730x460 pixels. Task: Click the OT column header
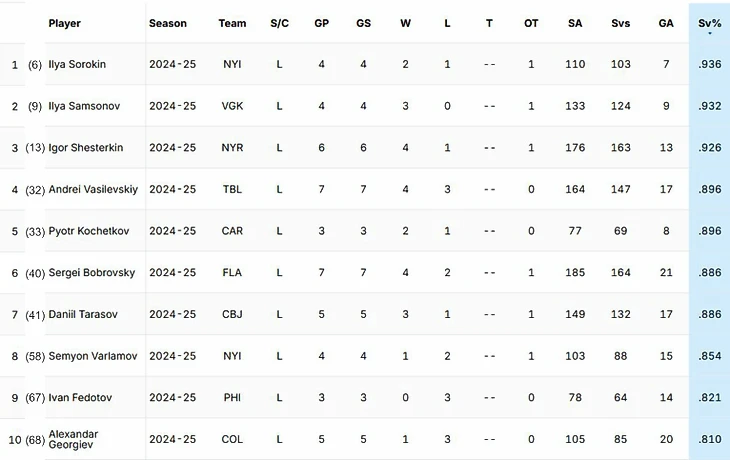point(531,23)
